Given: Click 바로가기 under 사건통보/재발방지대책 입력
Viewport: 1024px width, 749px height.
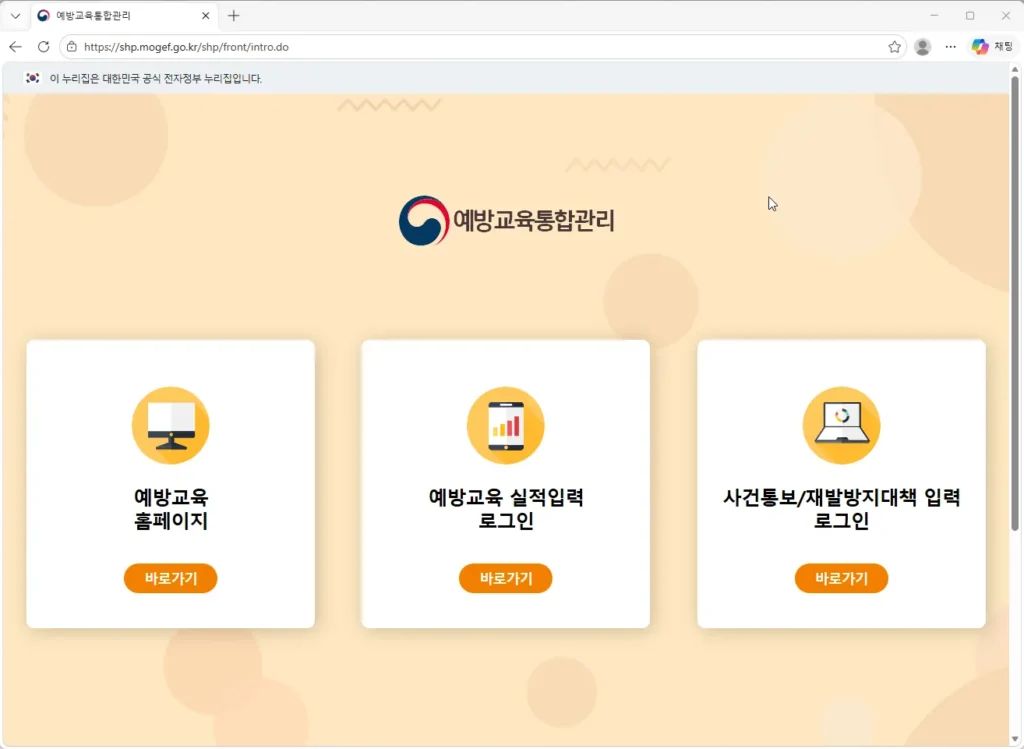Looking at the screenshot, I should pyautogui.click(x=841, y=578).
